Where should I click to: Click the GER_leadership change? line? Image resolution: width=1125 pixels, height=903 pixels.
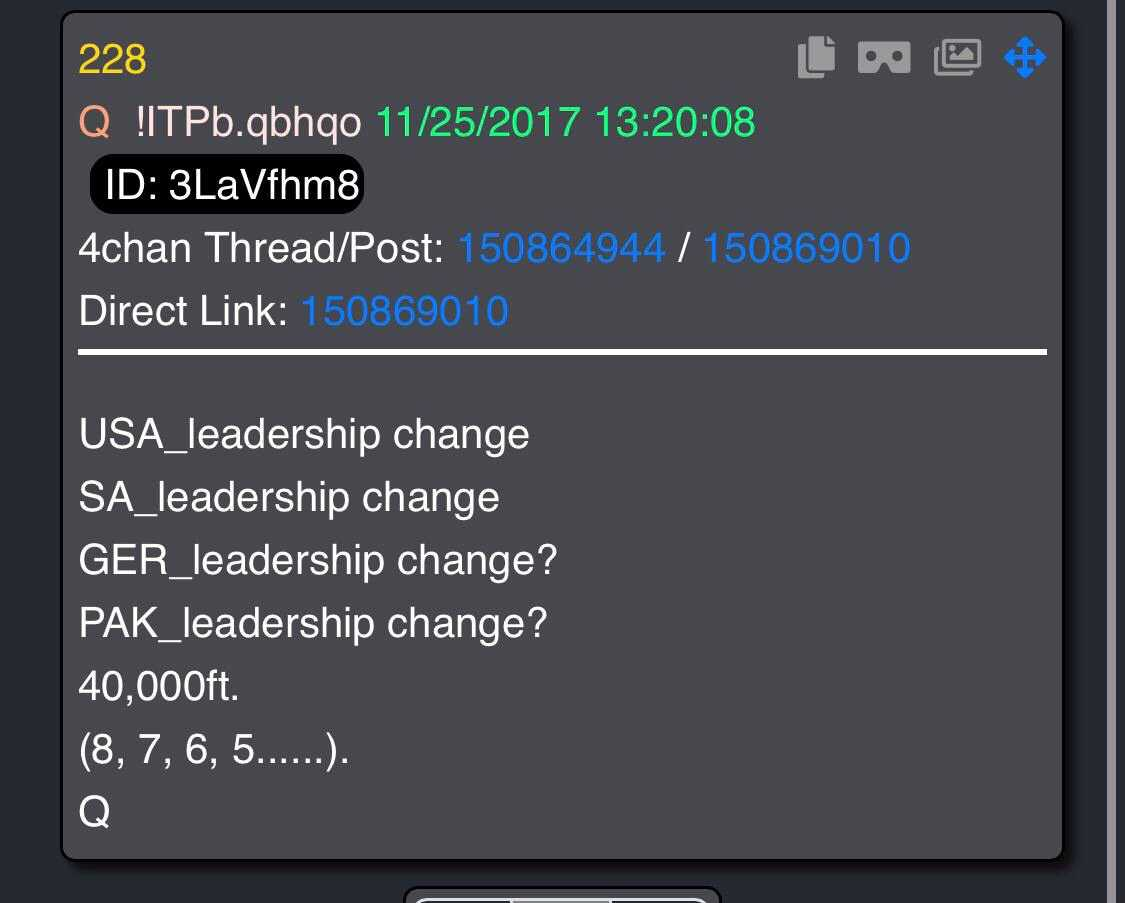[318, 560]
